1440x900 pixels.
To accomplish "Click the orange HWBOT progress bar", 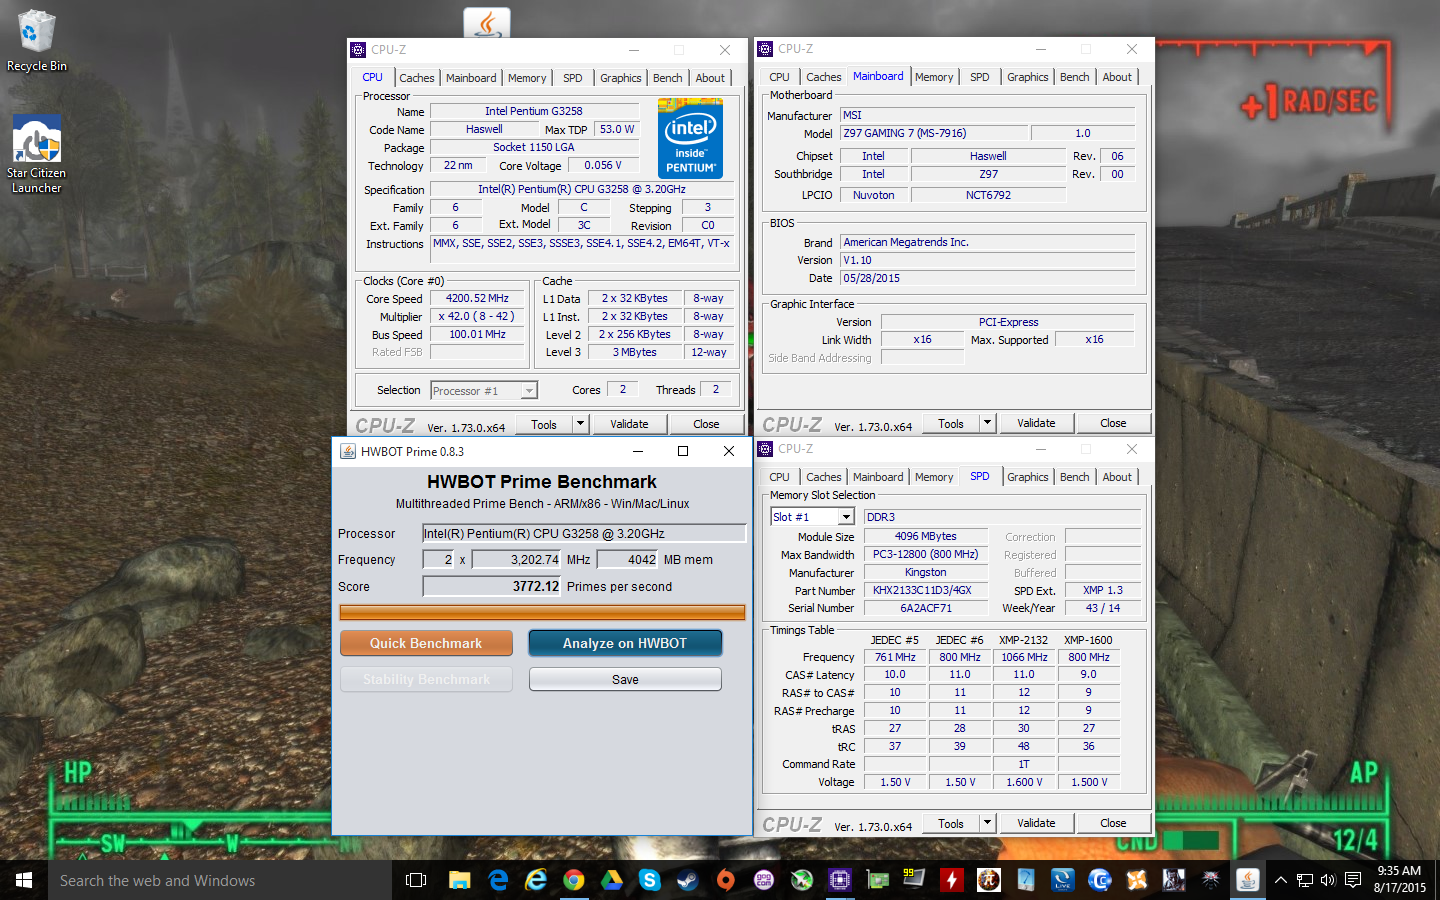I will 542,612.
